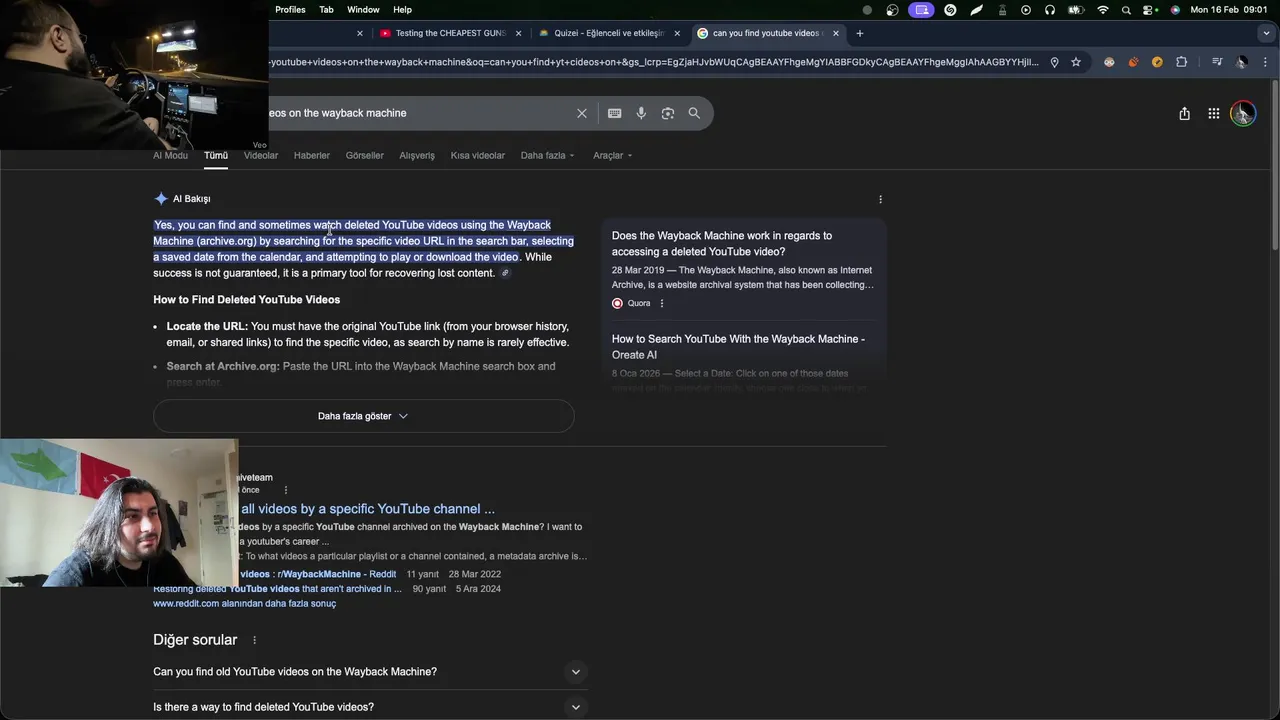This screenshot has width=1280, height=720.
Task: Select the 'Alışveriş' search filter
Action: (417, 156)
